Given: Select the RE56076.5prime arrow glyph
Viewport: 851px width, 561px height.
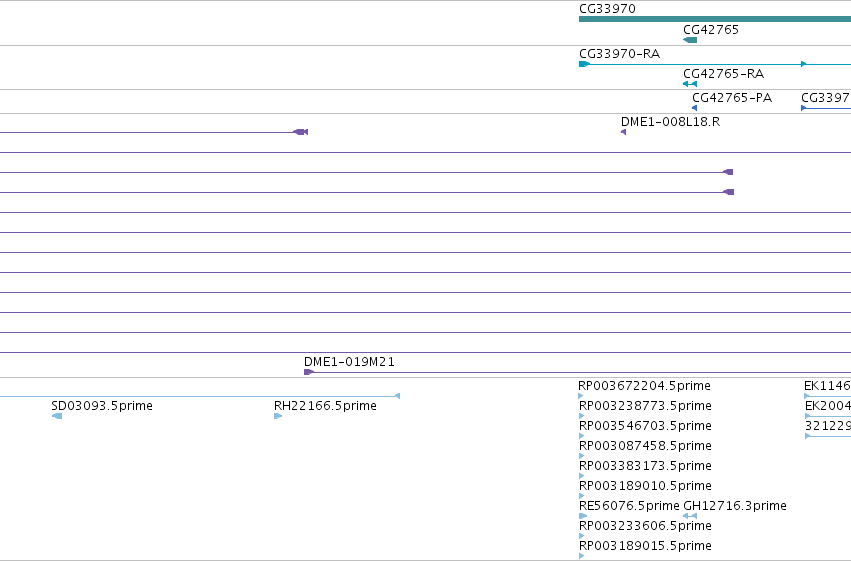Looking at the screenshot, I should [x=583, y=516].
